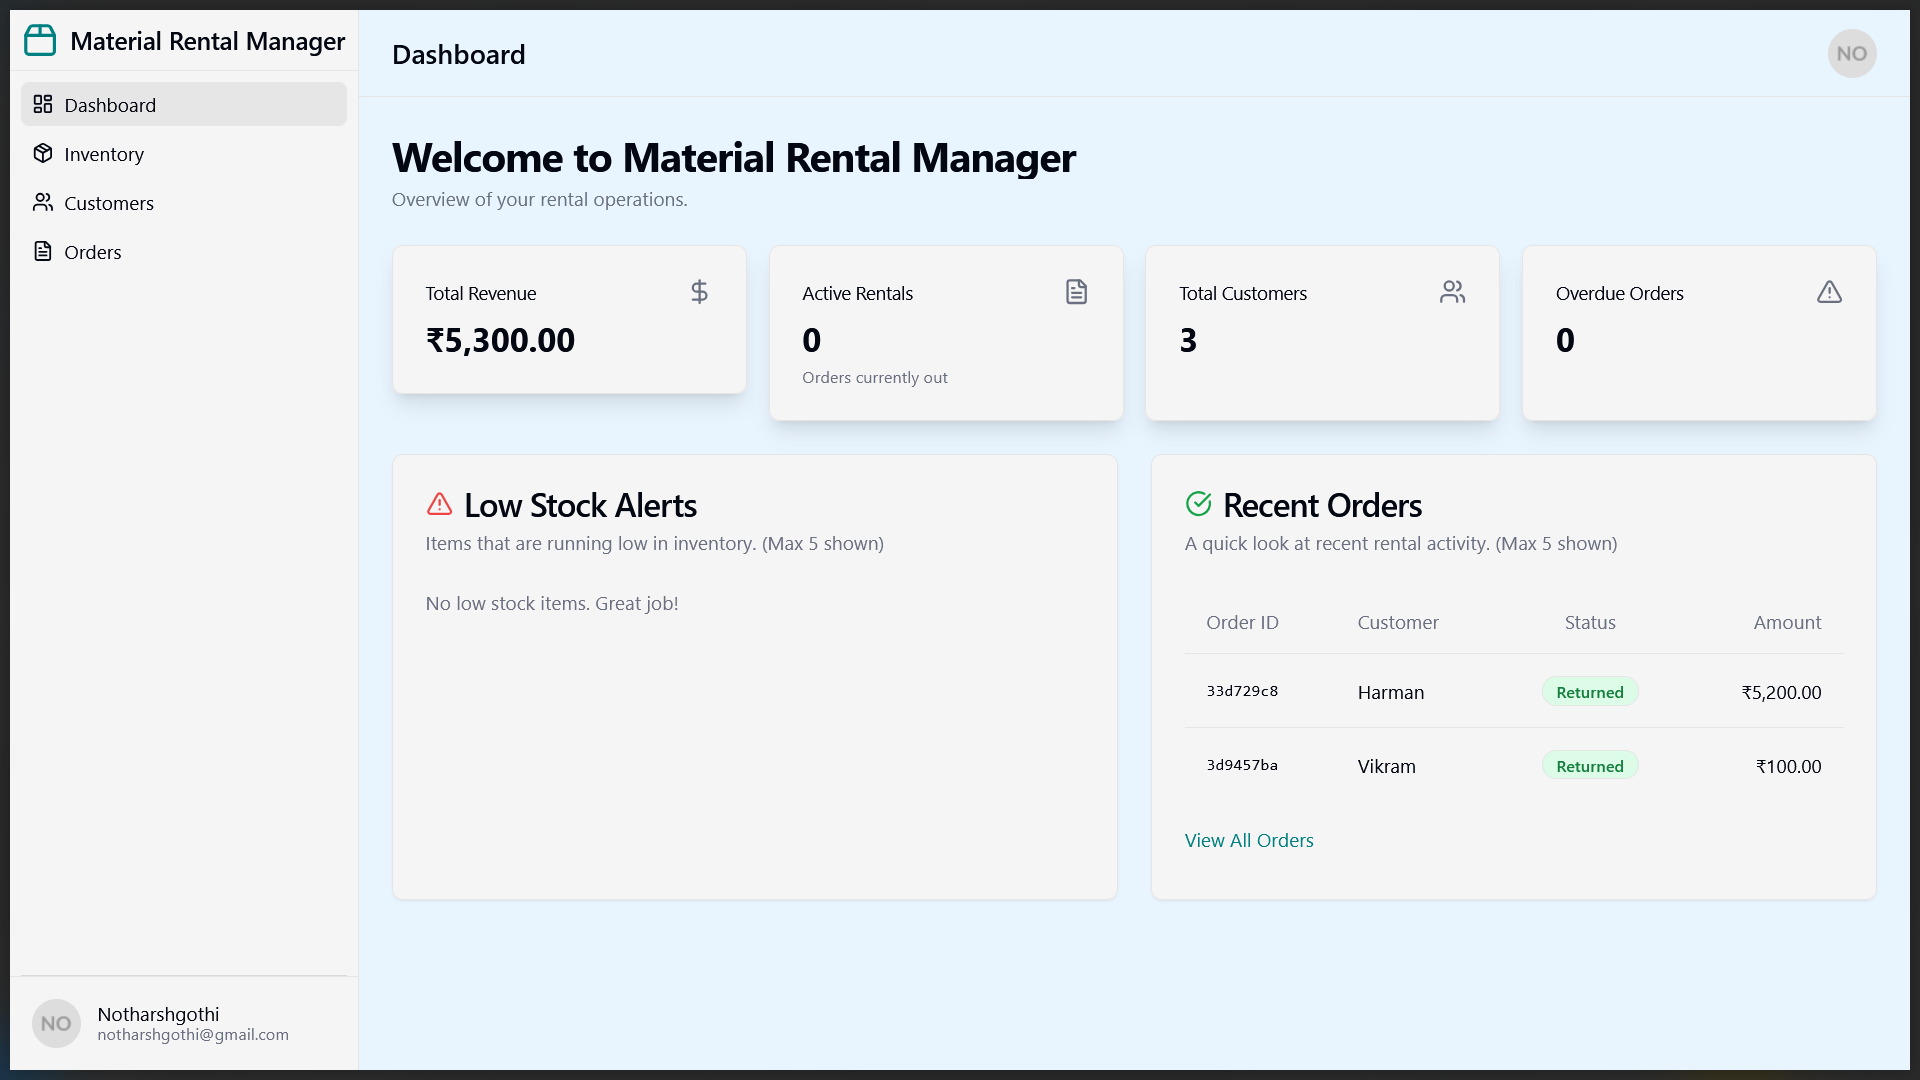
Task: Click the dollar icon on Total Revenue card
Action: [x=699, y=292]
